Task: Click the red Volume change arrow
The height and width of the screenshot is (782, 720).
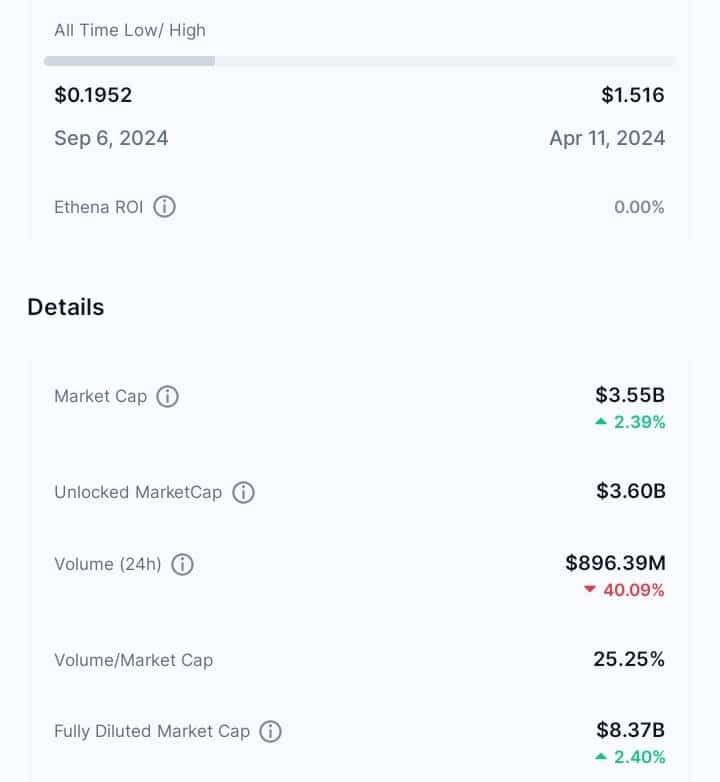Action: (590, 589)
